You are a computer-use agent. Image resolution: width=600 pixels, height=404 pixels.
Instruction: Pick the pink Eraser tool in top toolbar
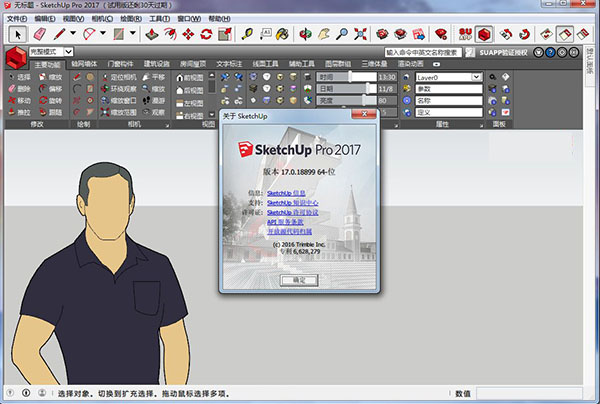pyautogui.click(x=39, y=34)
